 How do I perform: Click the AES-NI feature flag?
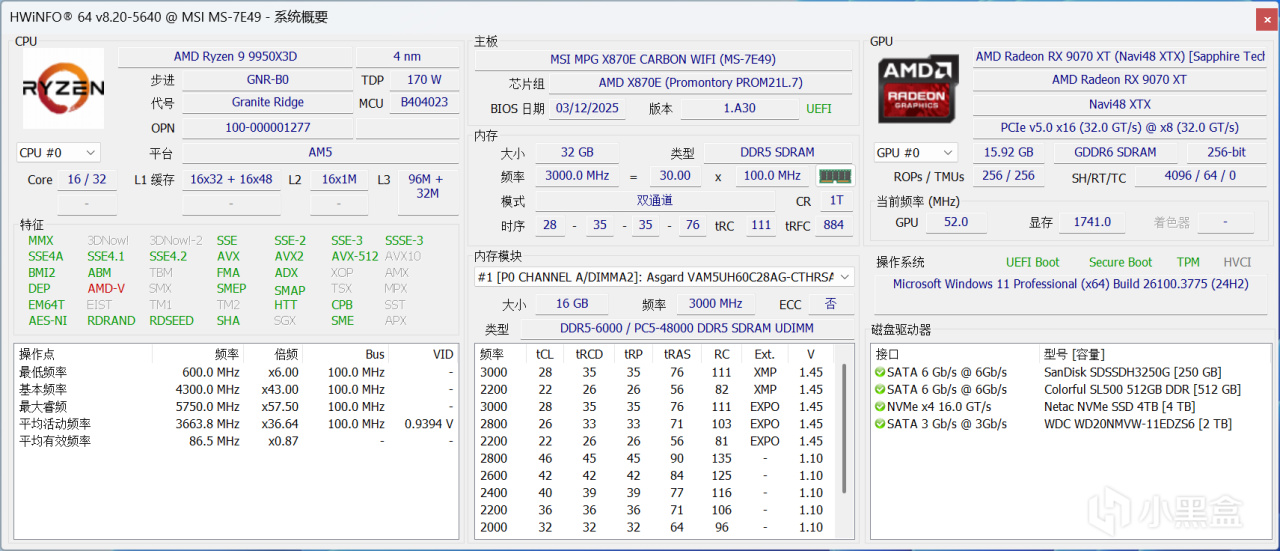[x=47, y=321]
